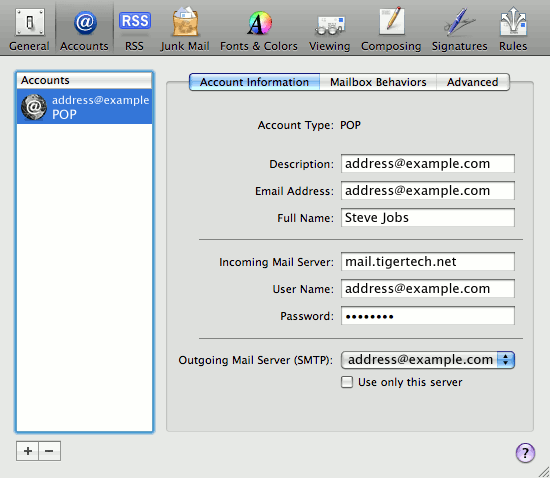Open Junk Mail preferences
The width and height of the screenshot is (550, 478).
(x=185, y=30)
